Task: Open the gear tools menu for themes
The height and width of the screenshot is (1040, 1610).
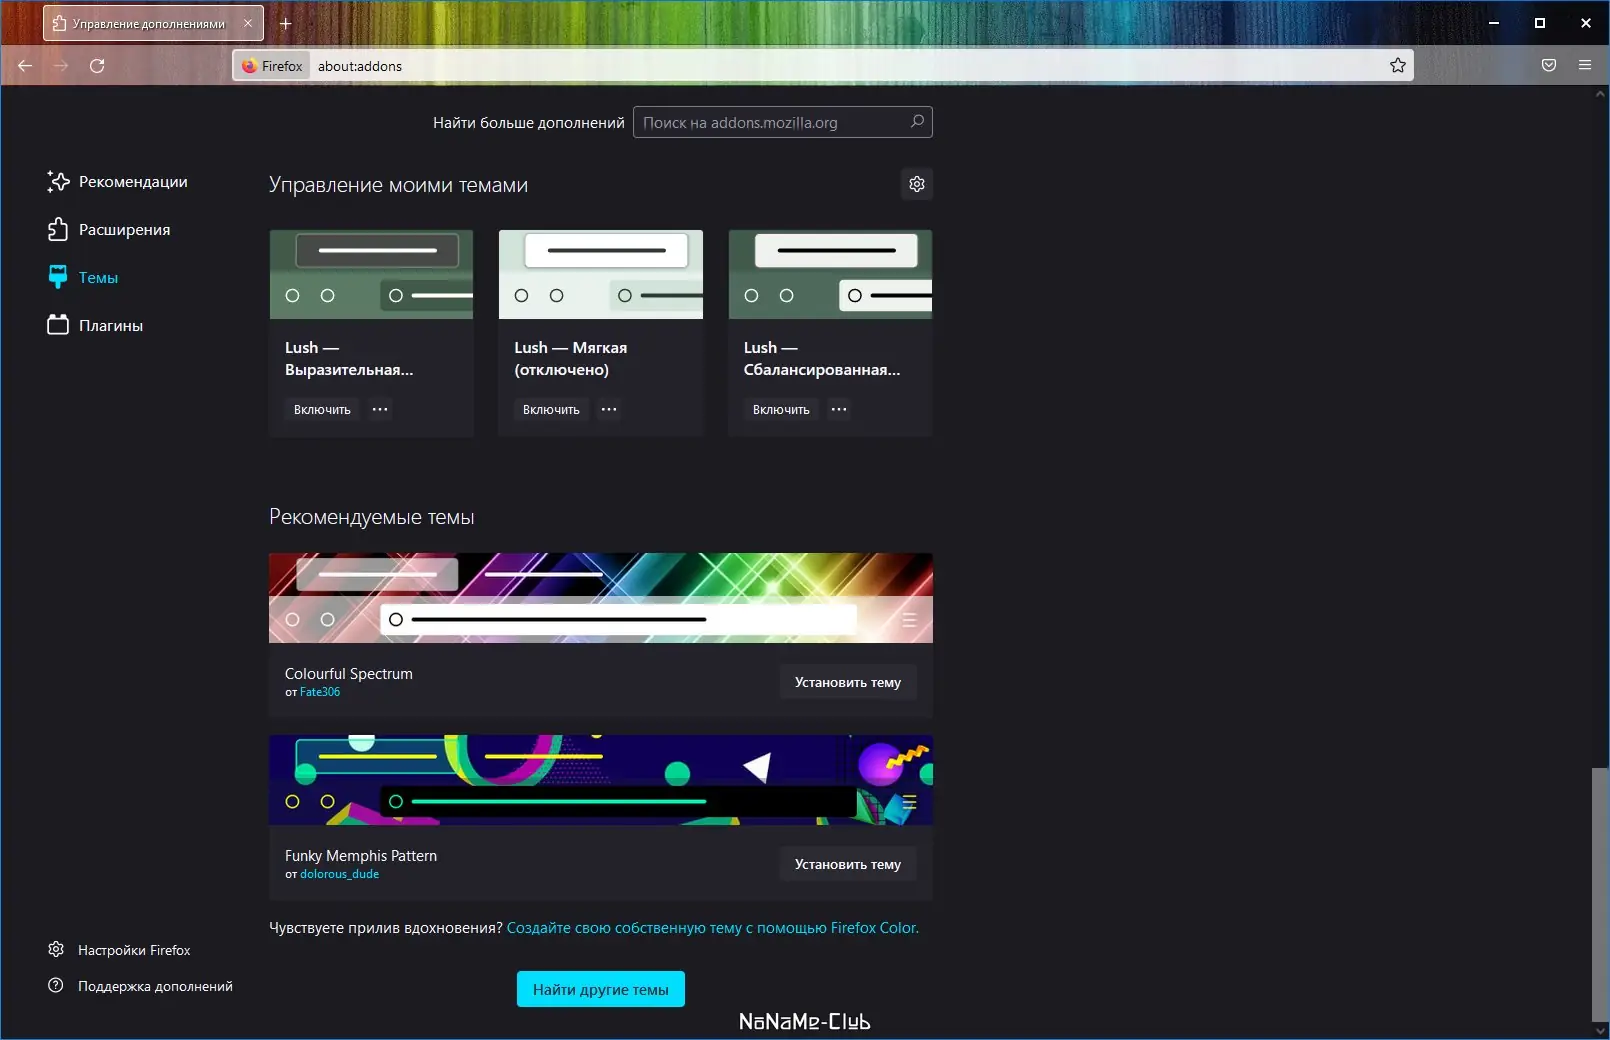Action: (917, 184)
